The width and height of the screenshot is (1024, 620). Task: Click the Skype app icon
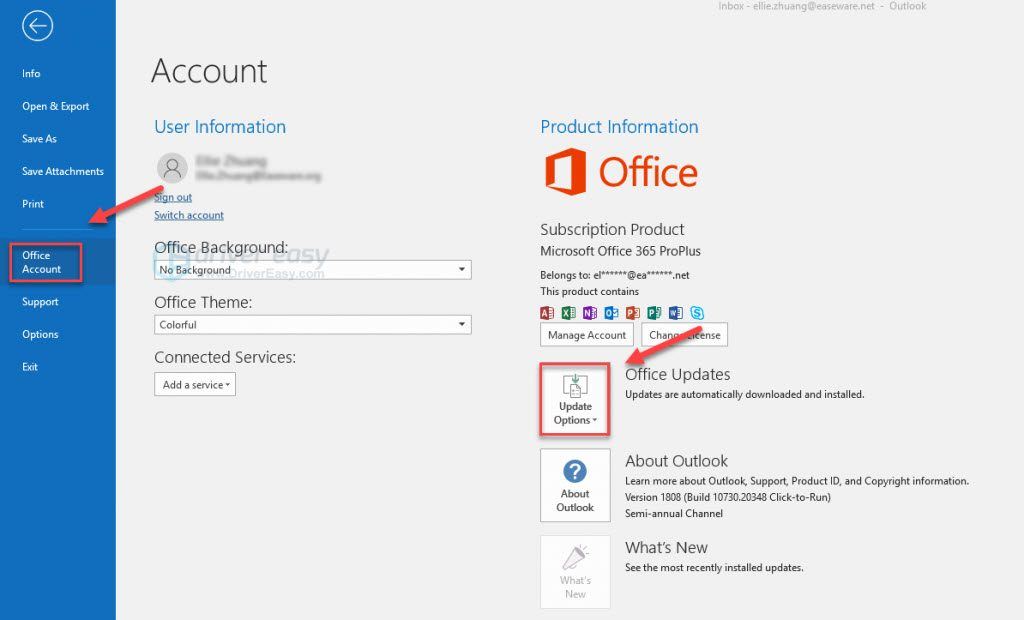pyautogui.click(x=697, y=313)
